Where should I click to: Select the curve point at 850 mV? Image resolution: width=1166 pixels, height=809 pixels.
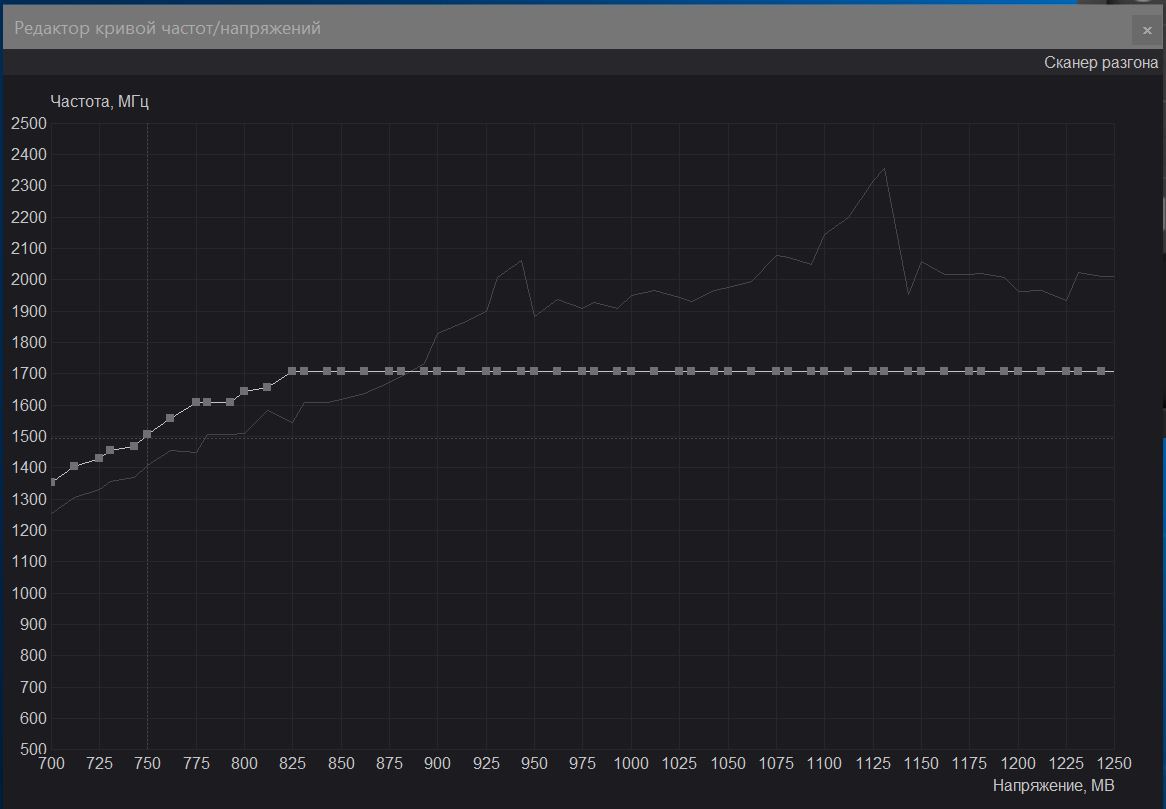341,371
